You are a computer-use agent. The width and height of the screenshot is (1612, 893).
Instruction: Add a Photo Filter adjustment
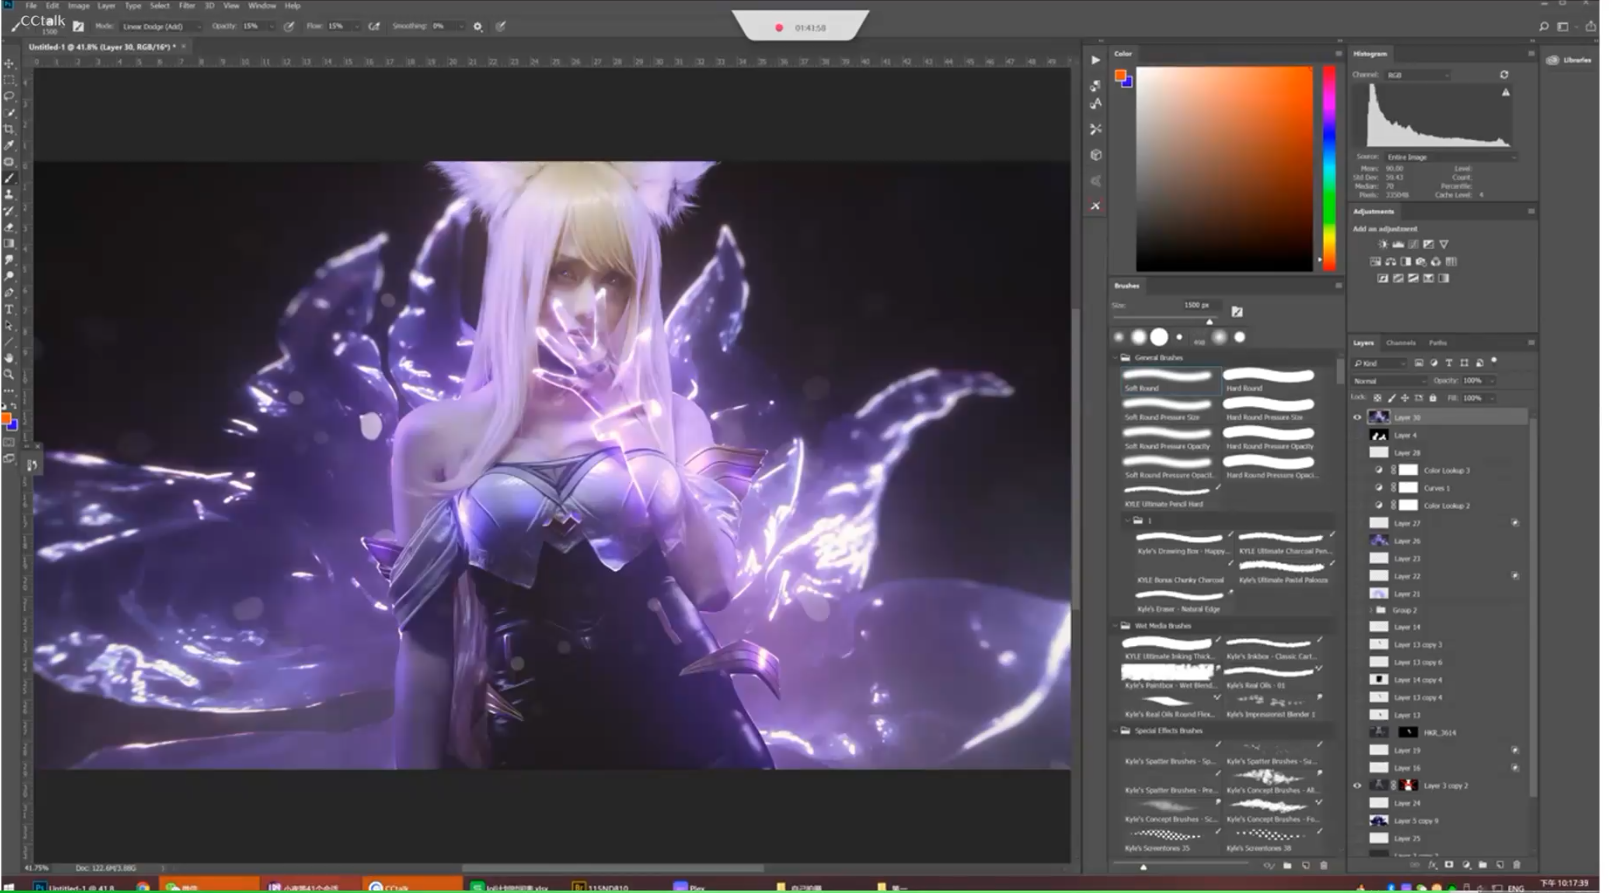pyautogui.click(x=1421, y=261)
